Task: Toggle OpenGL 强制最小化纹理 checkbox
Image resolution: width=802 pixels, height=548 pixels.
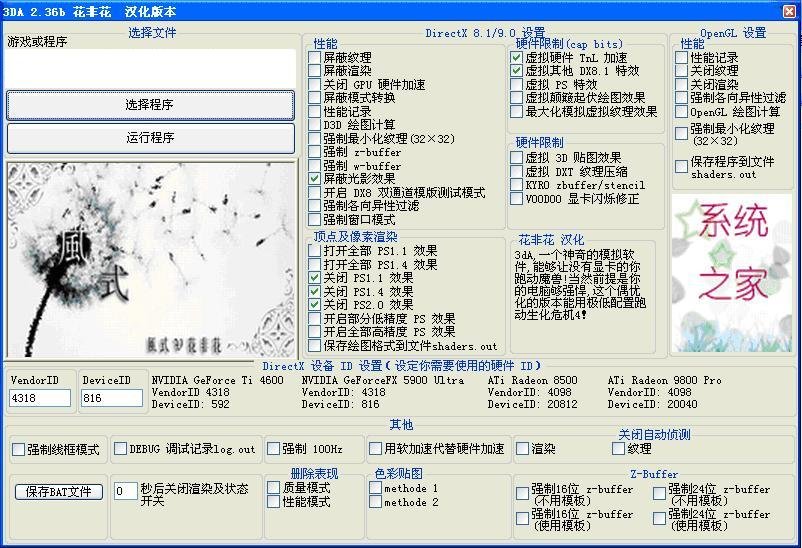Action: pyautogui.click(x=681, y=134)
